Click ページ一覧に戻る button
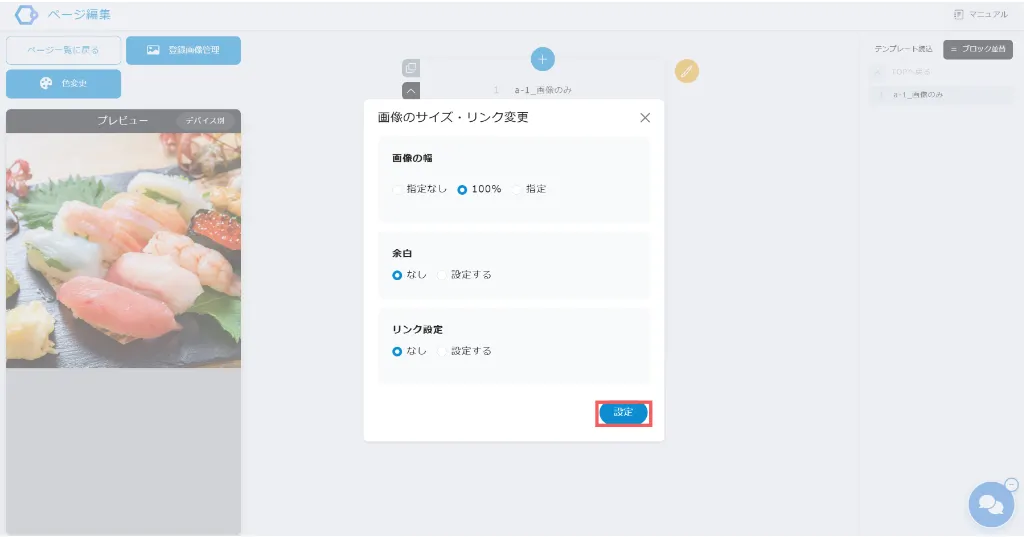This screenshot has width=1024, height=537. pyautogui.click(x=64, y=50)
